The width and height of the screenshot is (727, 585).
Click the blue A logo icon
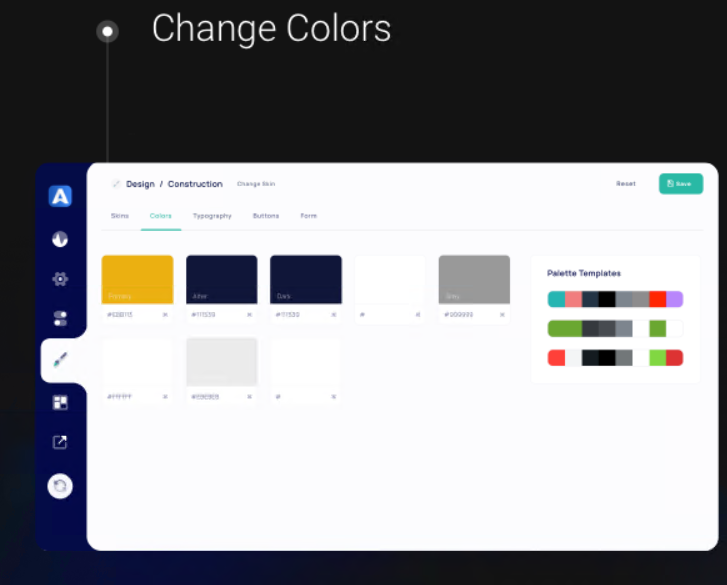(60, 196)
